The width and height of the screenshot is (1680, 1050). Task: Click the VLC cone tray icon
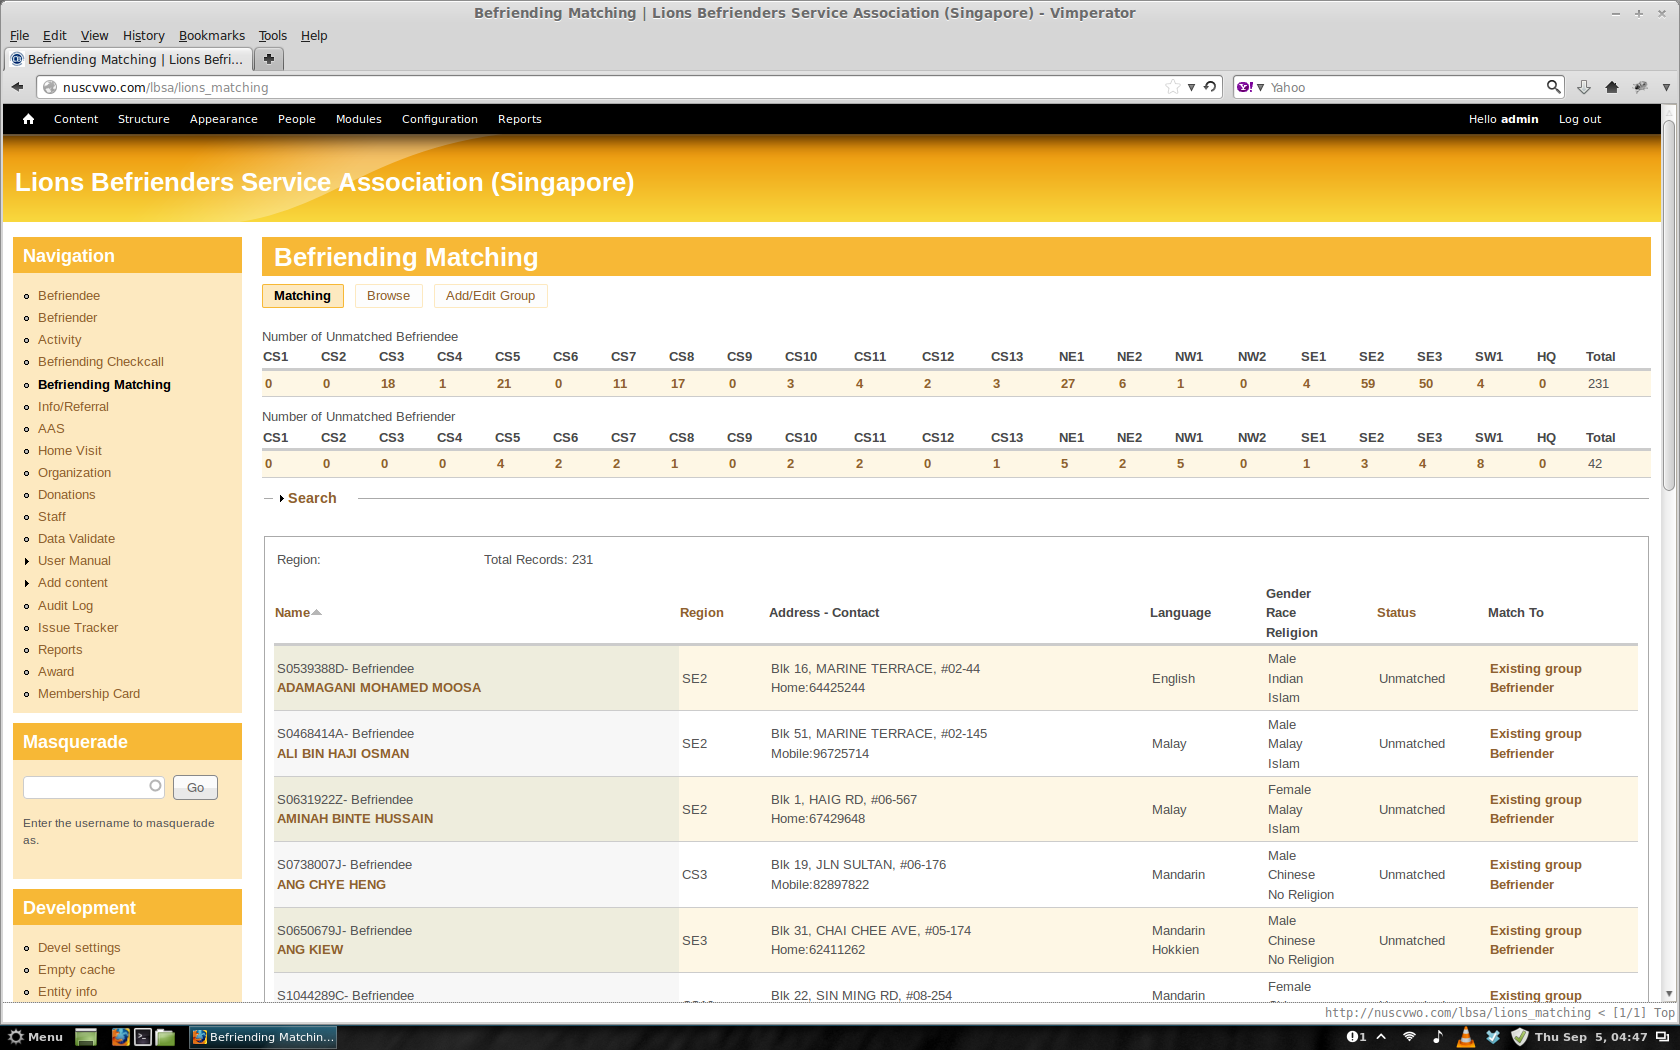(x=1465, y=1037)
